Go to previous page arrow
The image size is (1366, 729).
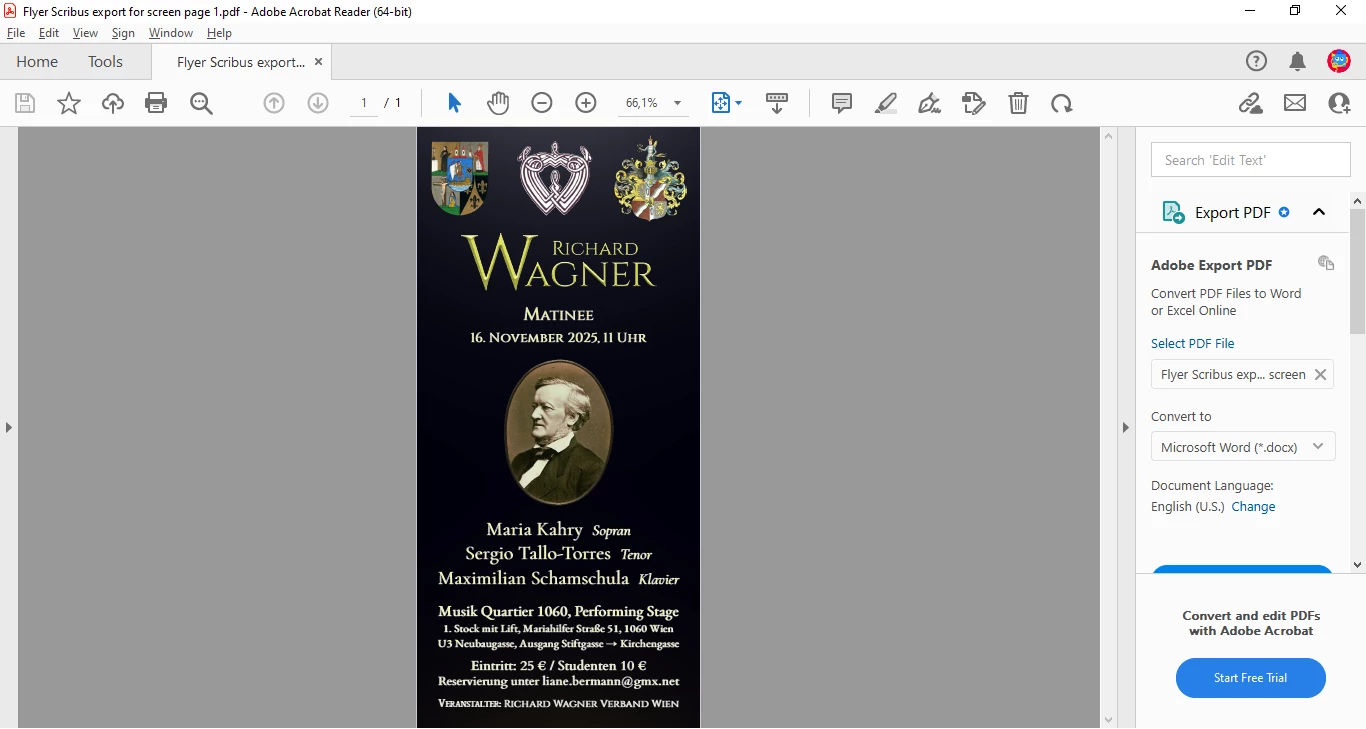274,103
